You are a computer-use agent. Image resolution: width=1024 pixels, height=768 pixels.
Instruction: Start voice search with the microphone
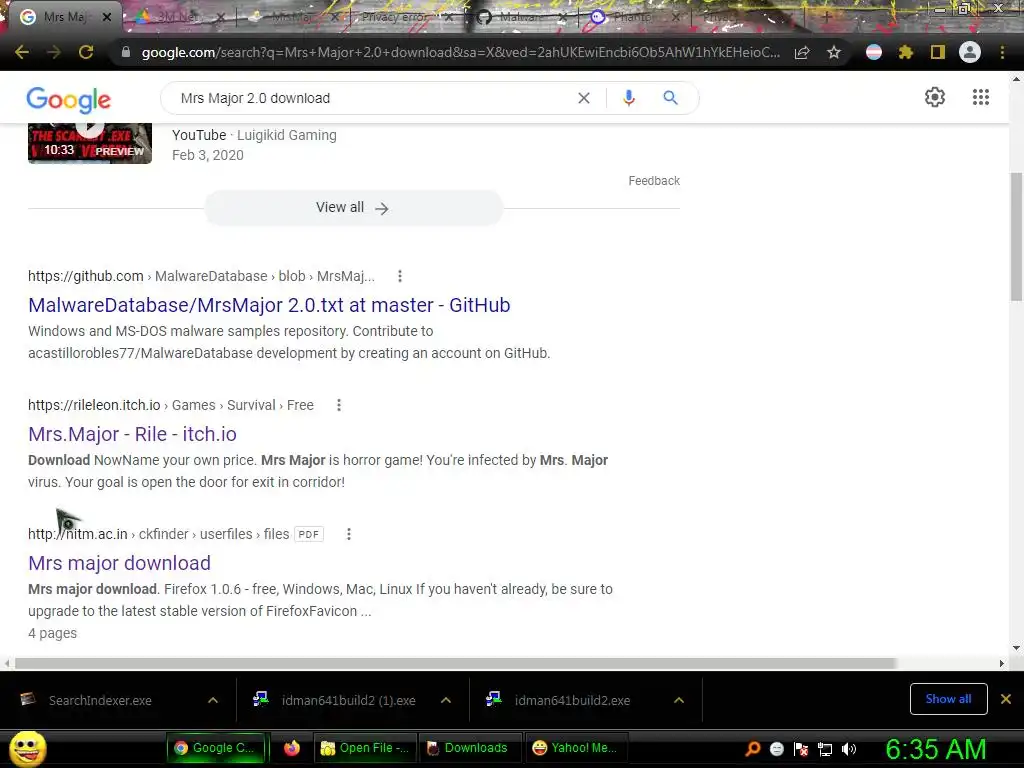point(629,98)
